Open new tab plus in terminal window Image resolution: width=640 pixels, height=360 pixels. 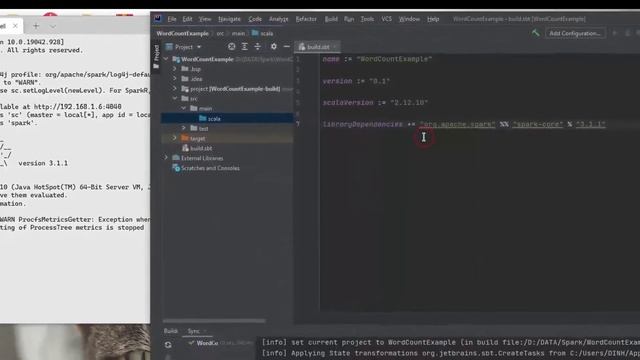36,26
